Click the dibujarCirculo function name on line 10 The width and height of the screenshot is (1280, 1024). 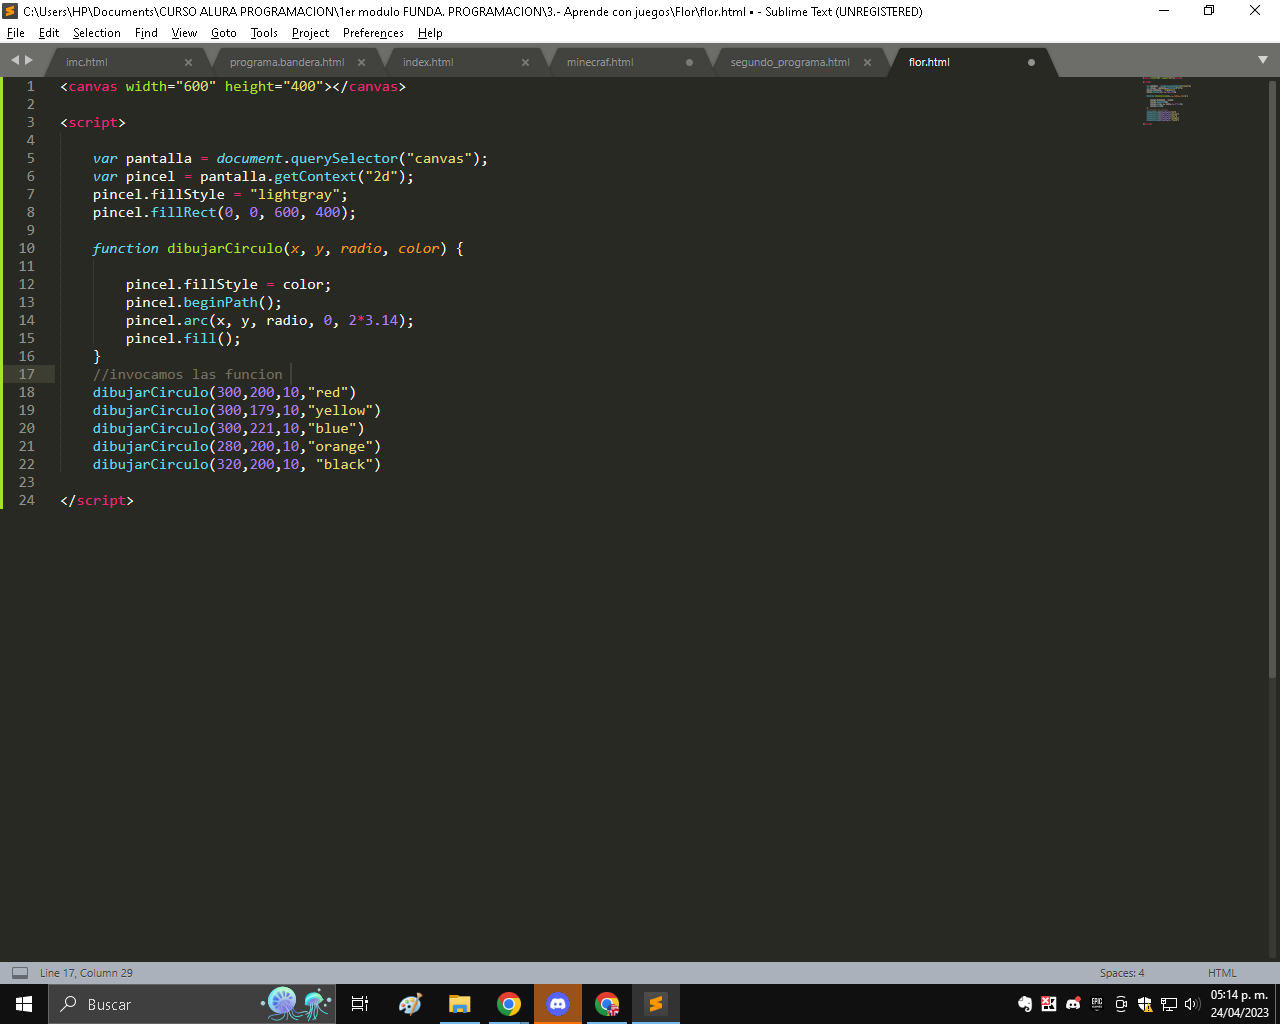coord(225,248)
